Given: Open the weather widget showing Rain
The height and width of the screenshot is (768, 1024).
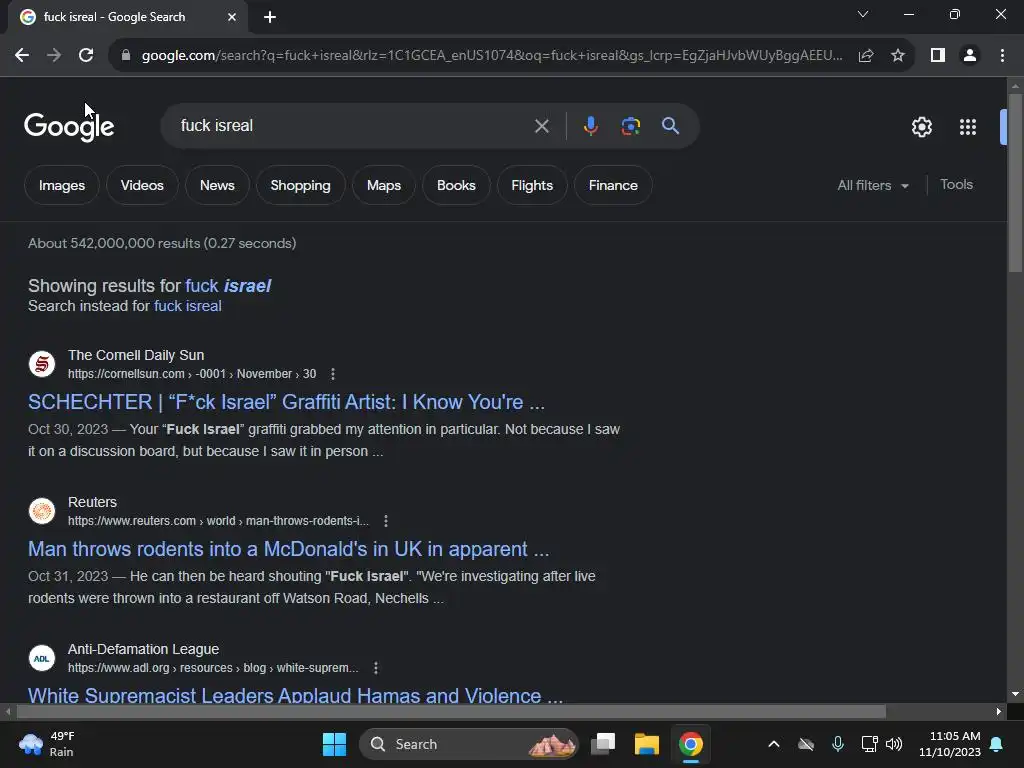Looking at the screenshot, I should (x=47, y=744).
